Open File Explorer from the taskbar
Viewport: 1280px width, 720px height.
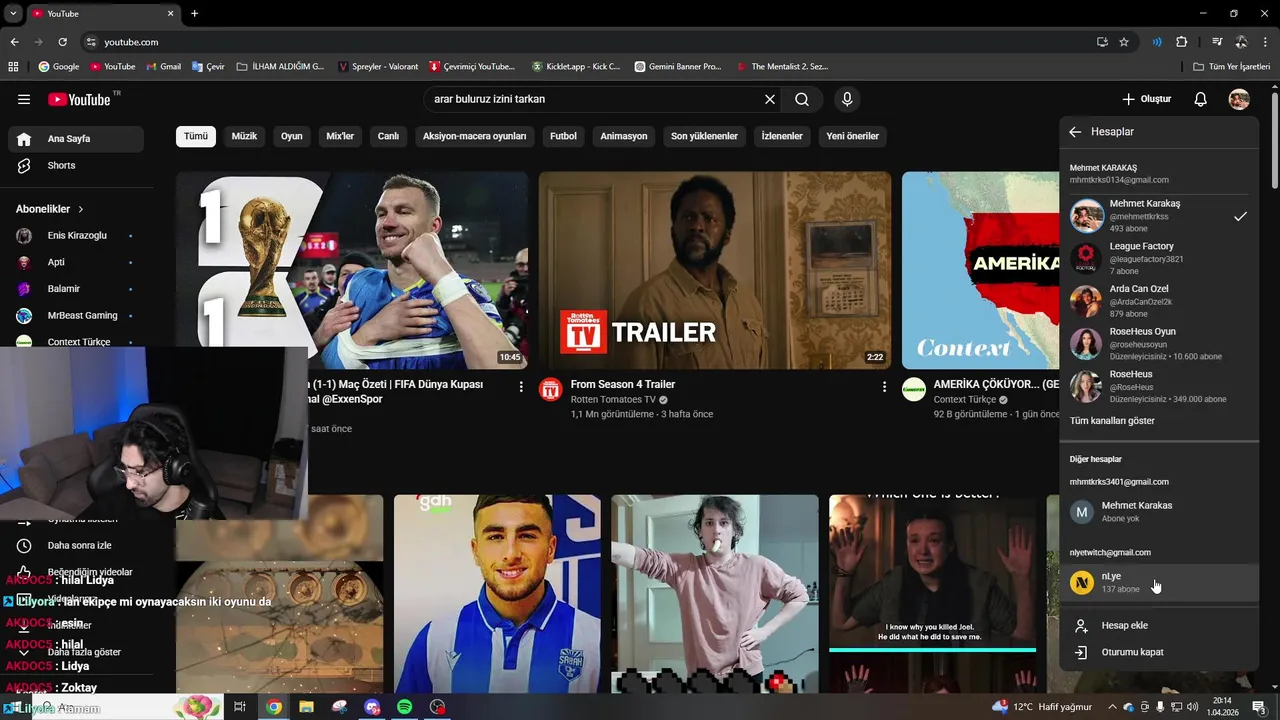(306, 707)
